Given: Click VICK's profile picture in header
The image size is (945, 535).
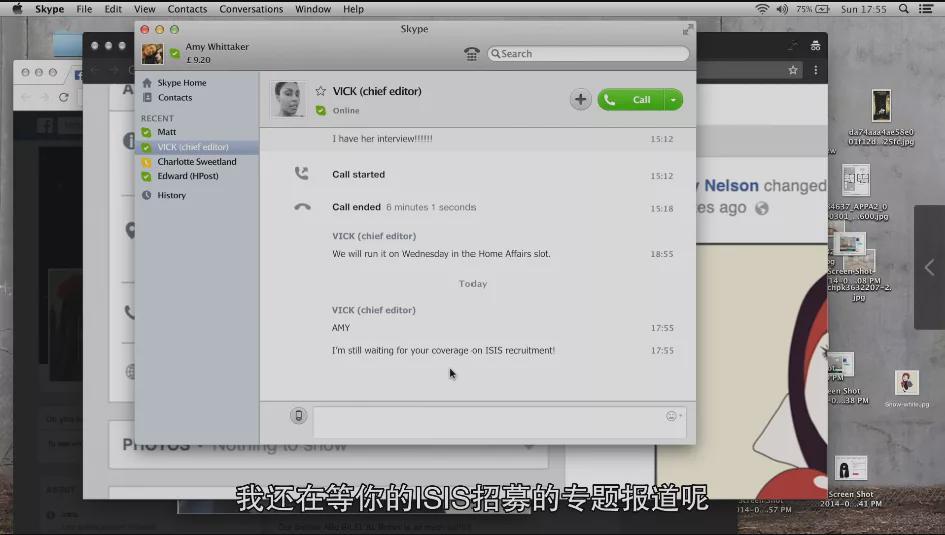Looking at the screenshot, I should pos(287,99).
